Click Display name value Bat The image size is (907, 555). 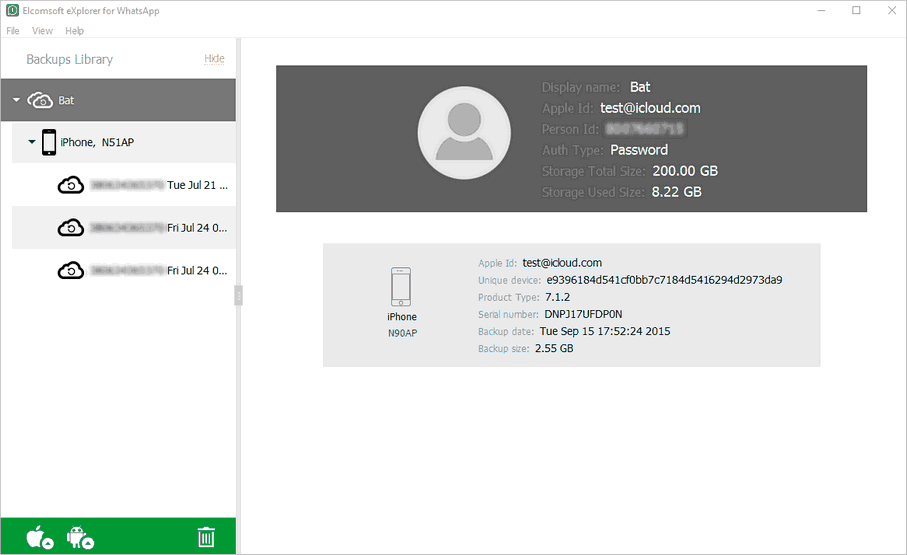[640, 87]
